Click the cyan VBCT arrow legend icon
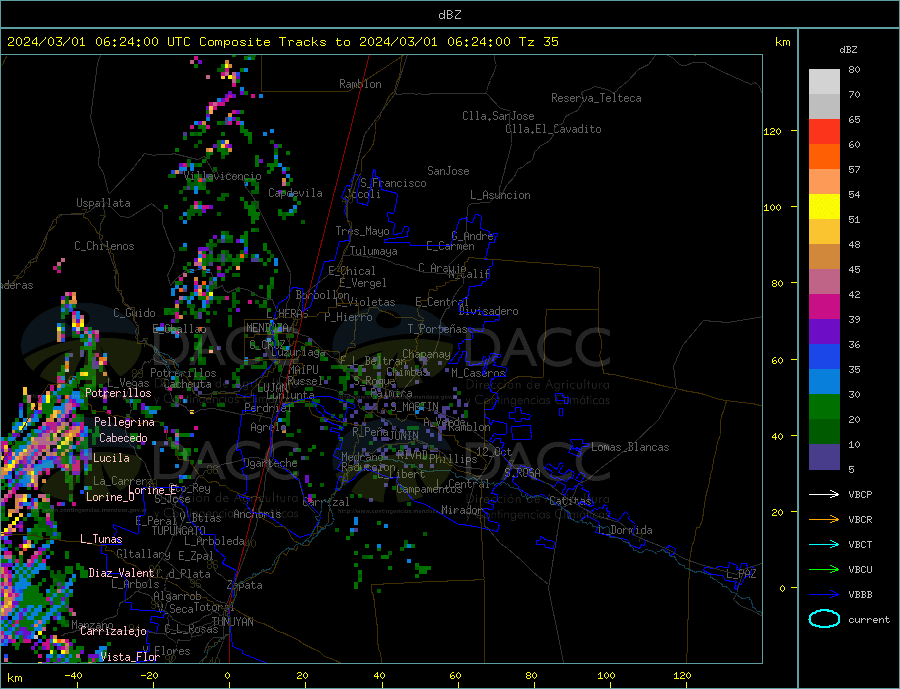 coord(824,544)
